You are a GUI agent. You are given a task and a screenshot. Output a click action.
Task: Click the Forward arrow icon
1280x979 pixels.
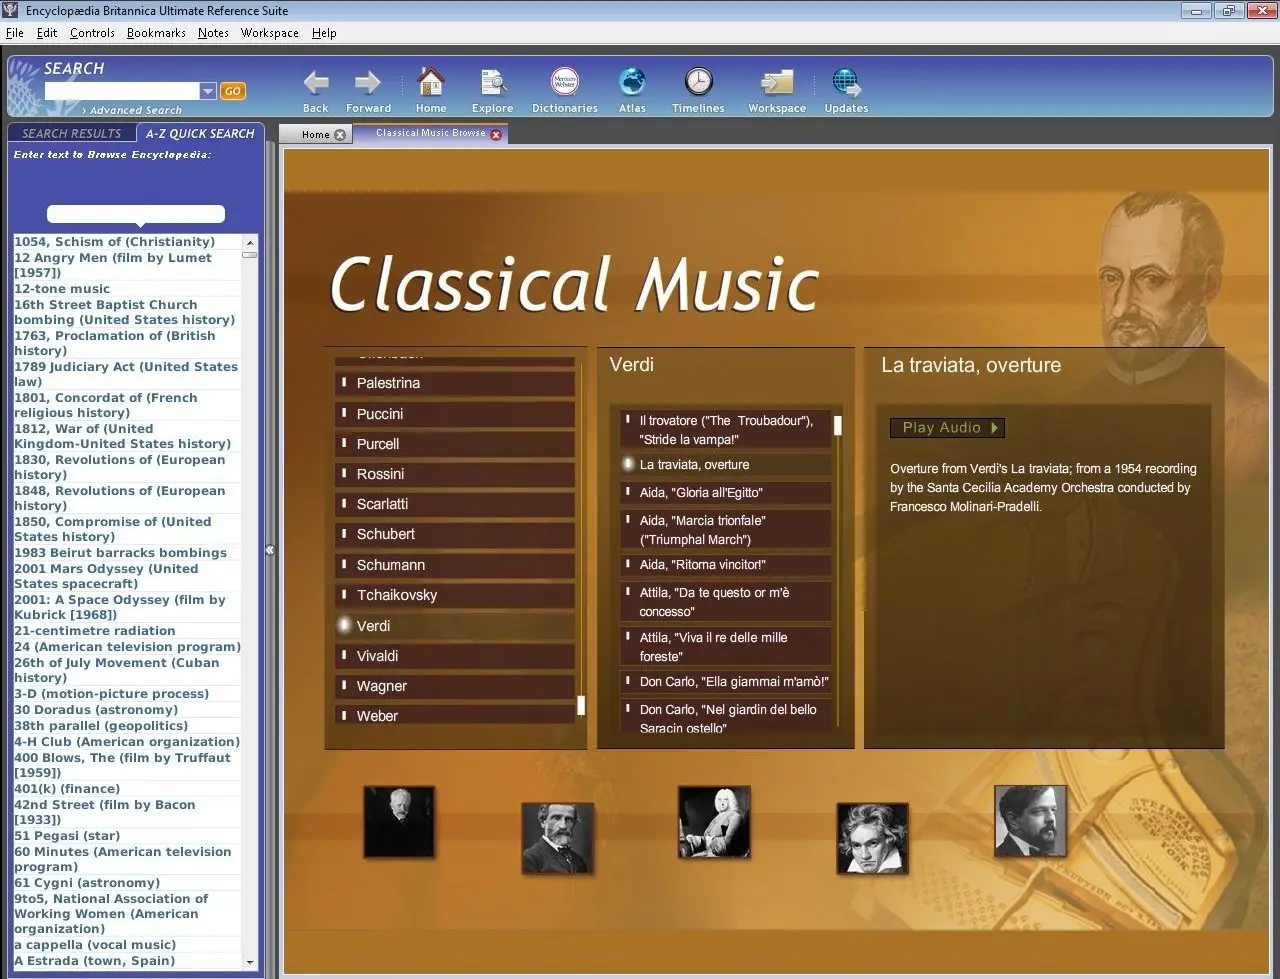368,83
